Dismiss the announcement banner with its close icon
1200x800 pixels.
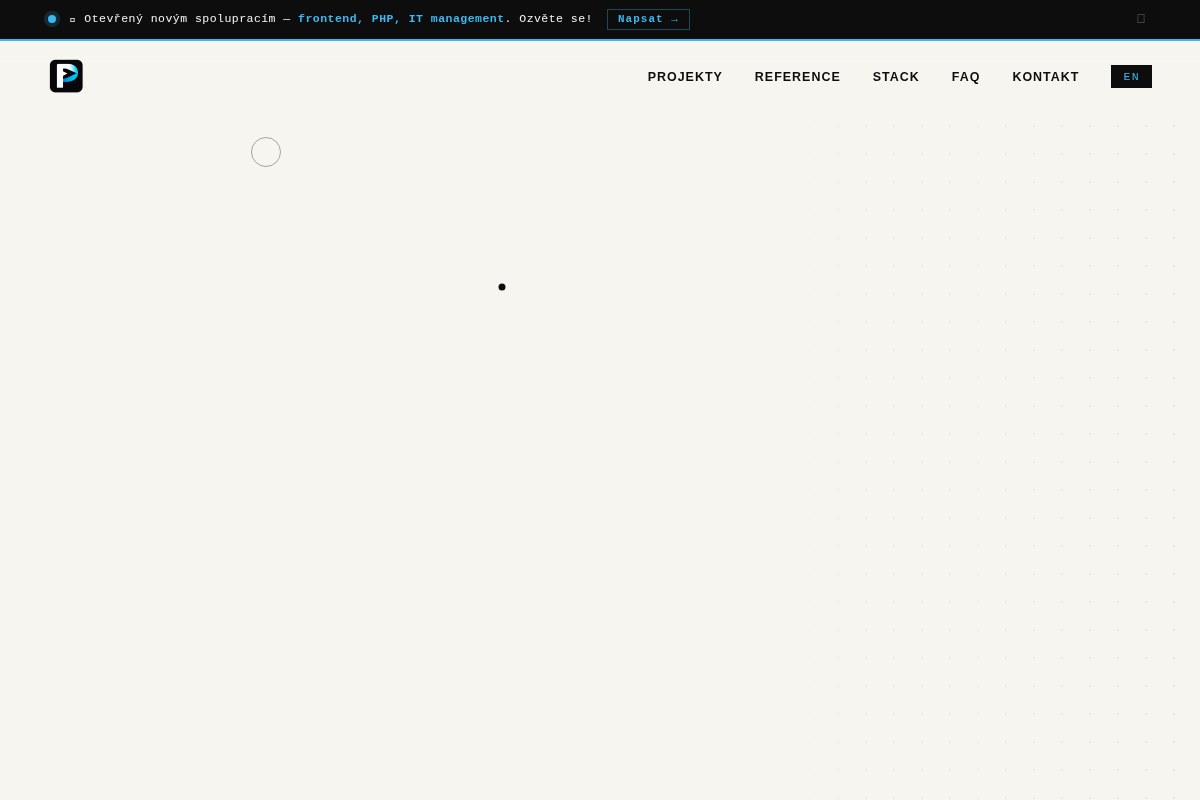(1141, 19)
